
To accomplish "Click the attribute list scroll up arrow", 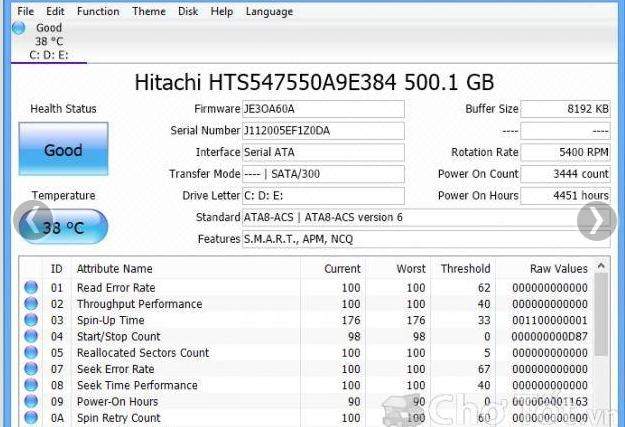I will click(601, 266).
